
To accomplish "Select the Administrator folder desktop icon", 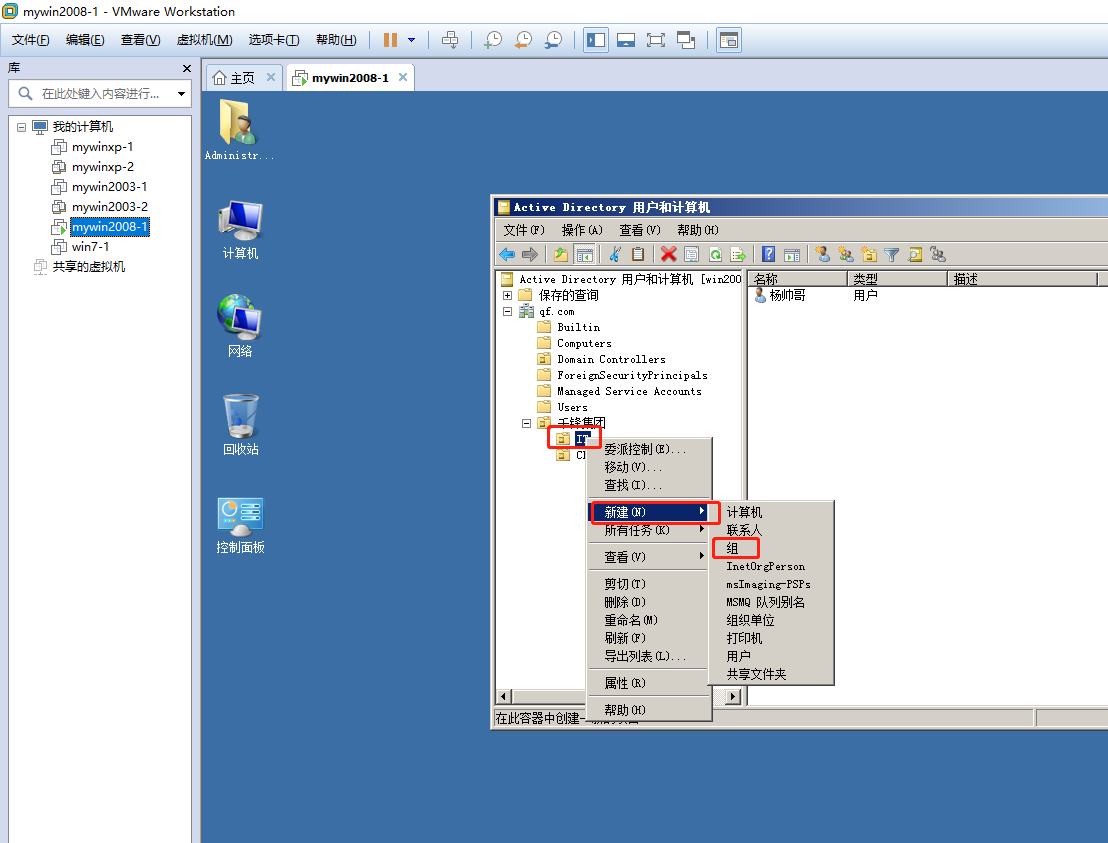I will 239,130.
